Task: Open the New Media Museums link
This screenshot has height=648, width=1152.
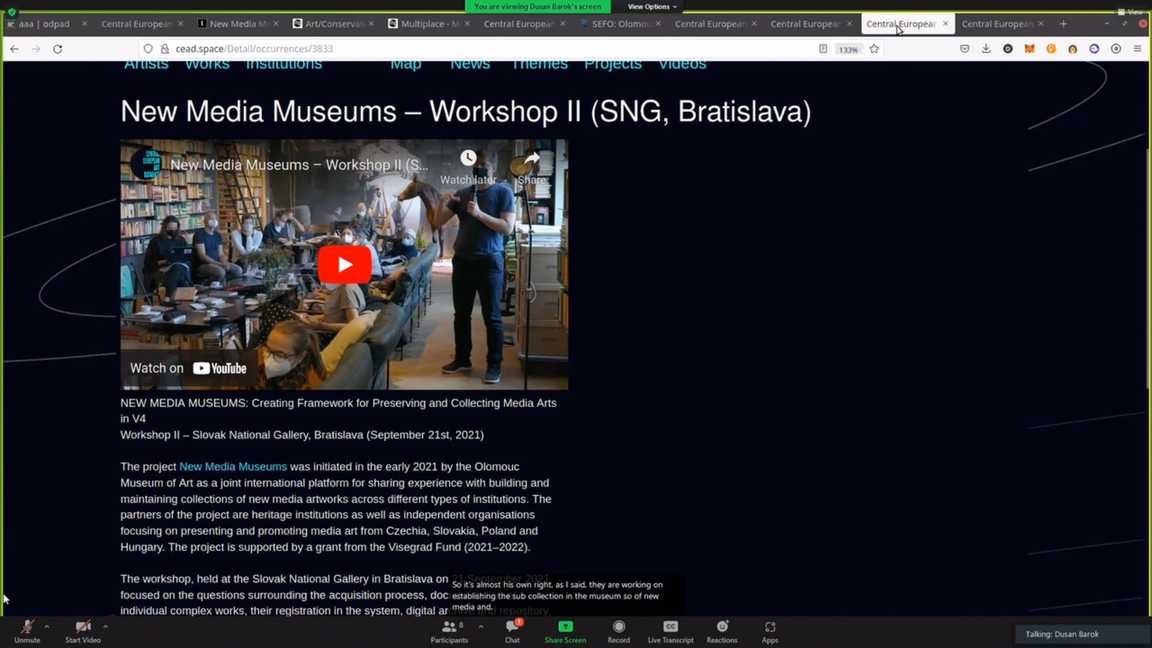Action: tap(233, 467)
